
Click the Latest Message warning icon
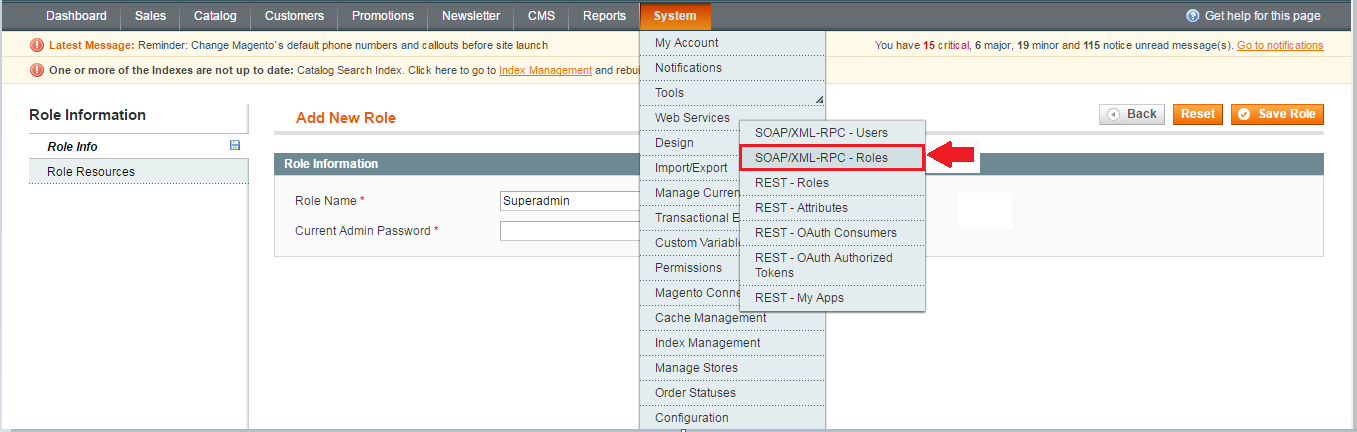tap(37, 45)
